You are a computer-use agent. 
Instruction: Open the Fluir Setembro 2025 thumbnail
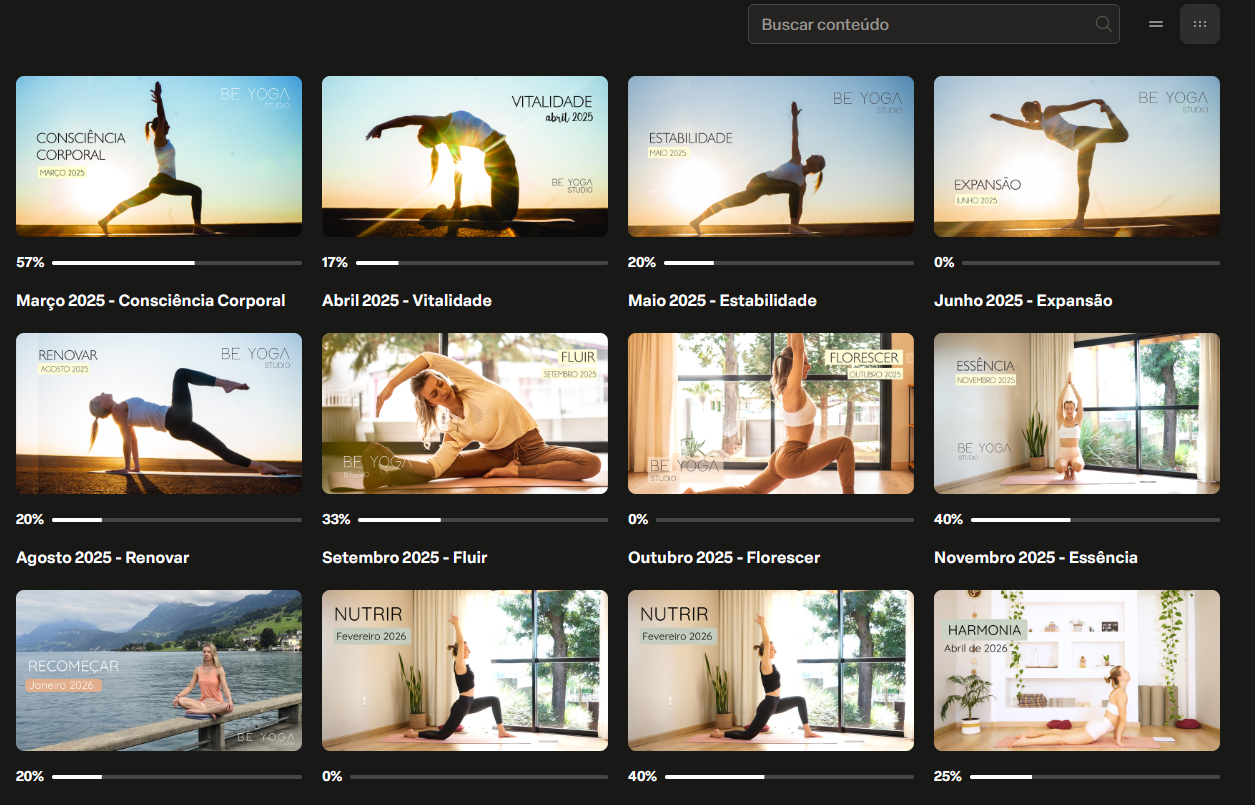point(465,414)
